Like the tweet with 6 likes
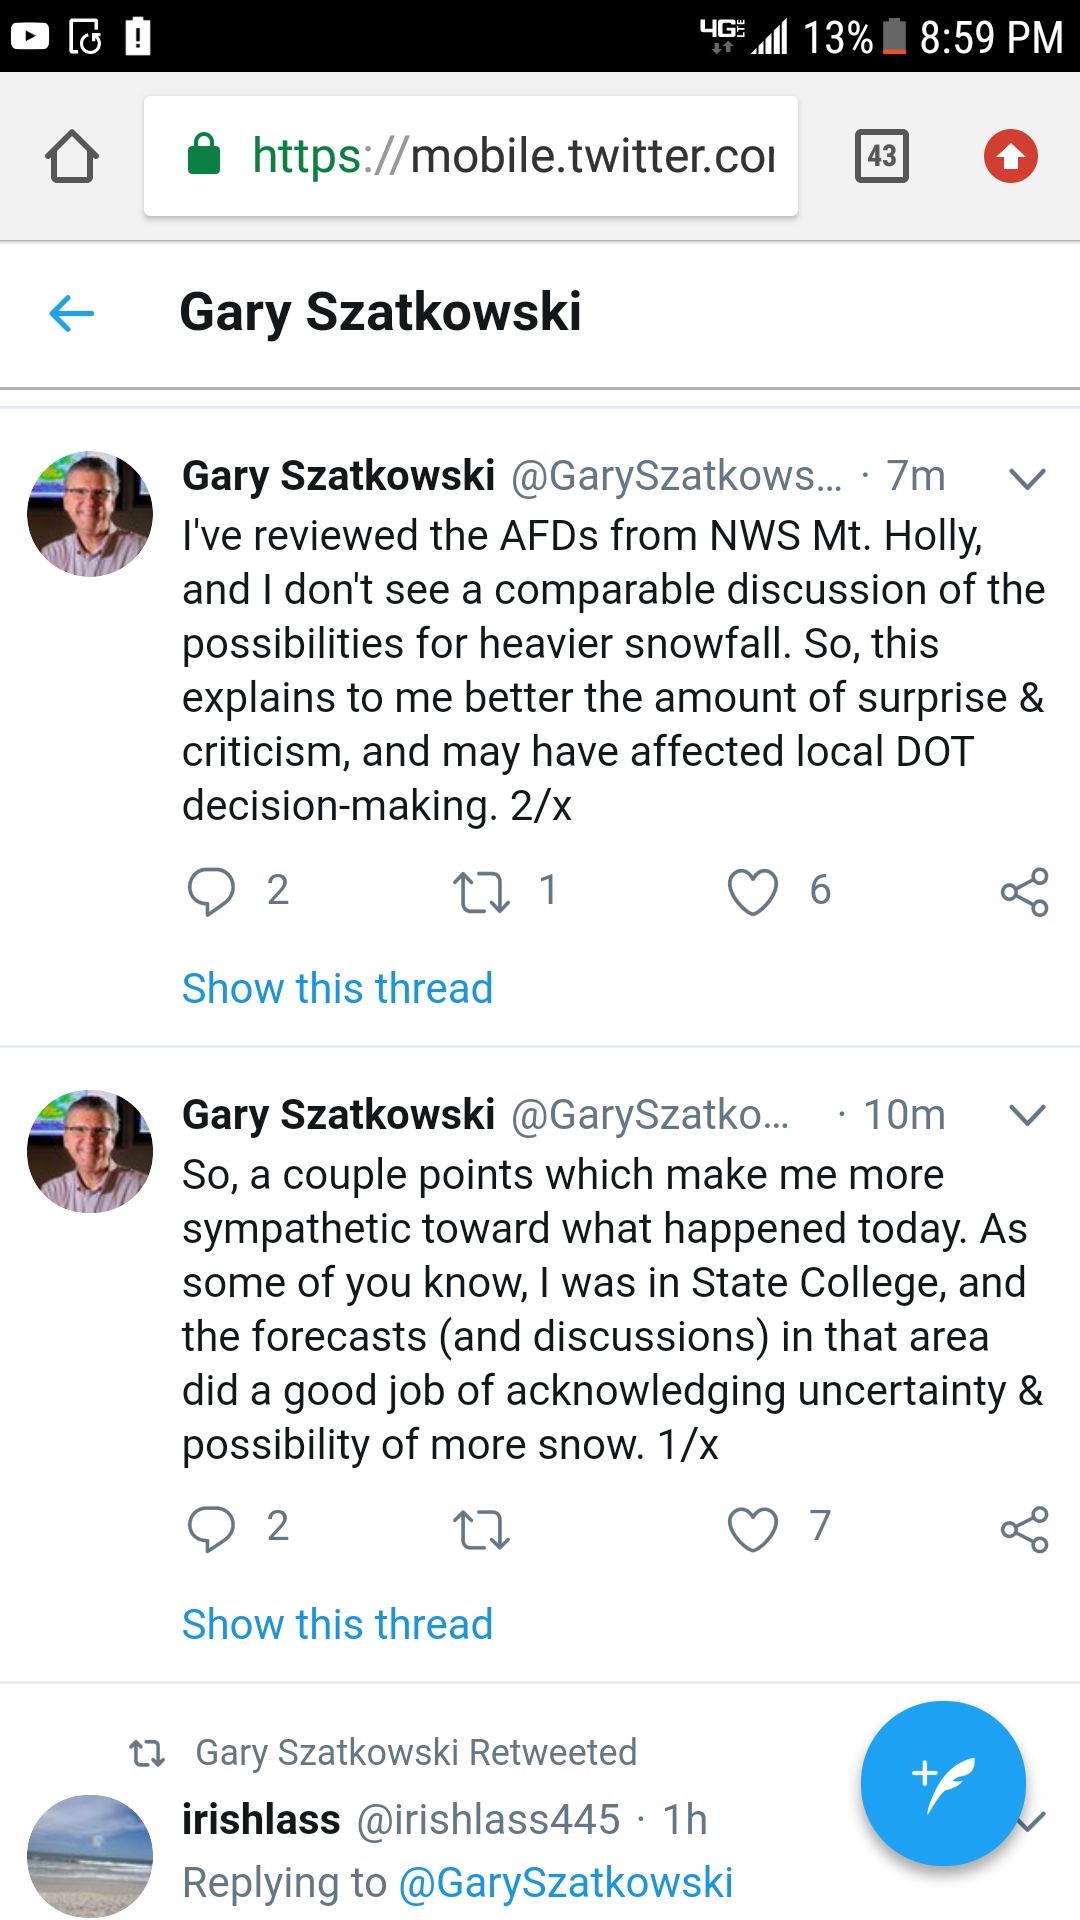The image size is (1080, 1920). [x=752, y=892]
